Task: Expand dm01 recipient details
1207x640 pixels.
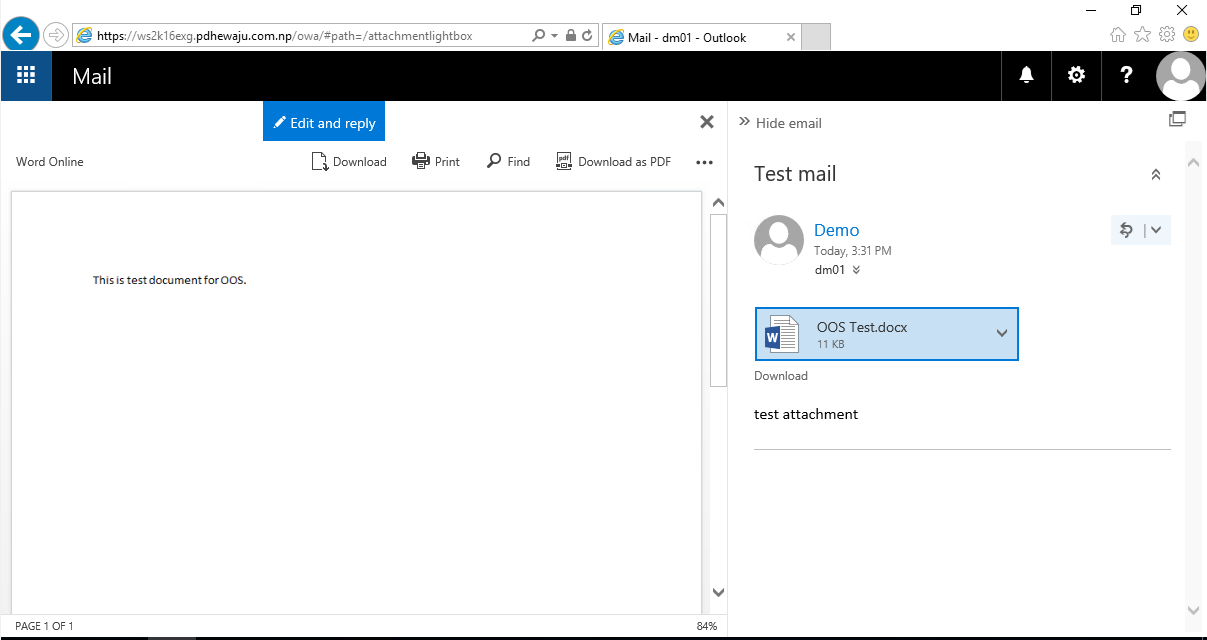Action: click(x=856, y=270)
